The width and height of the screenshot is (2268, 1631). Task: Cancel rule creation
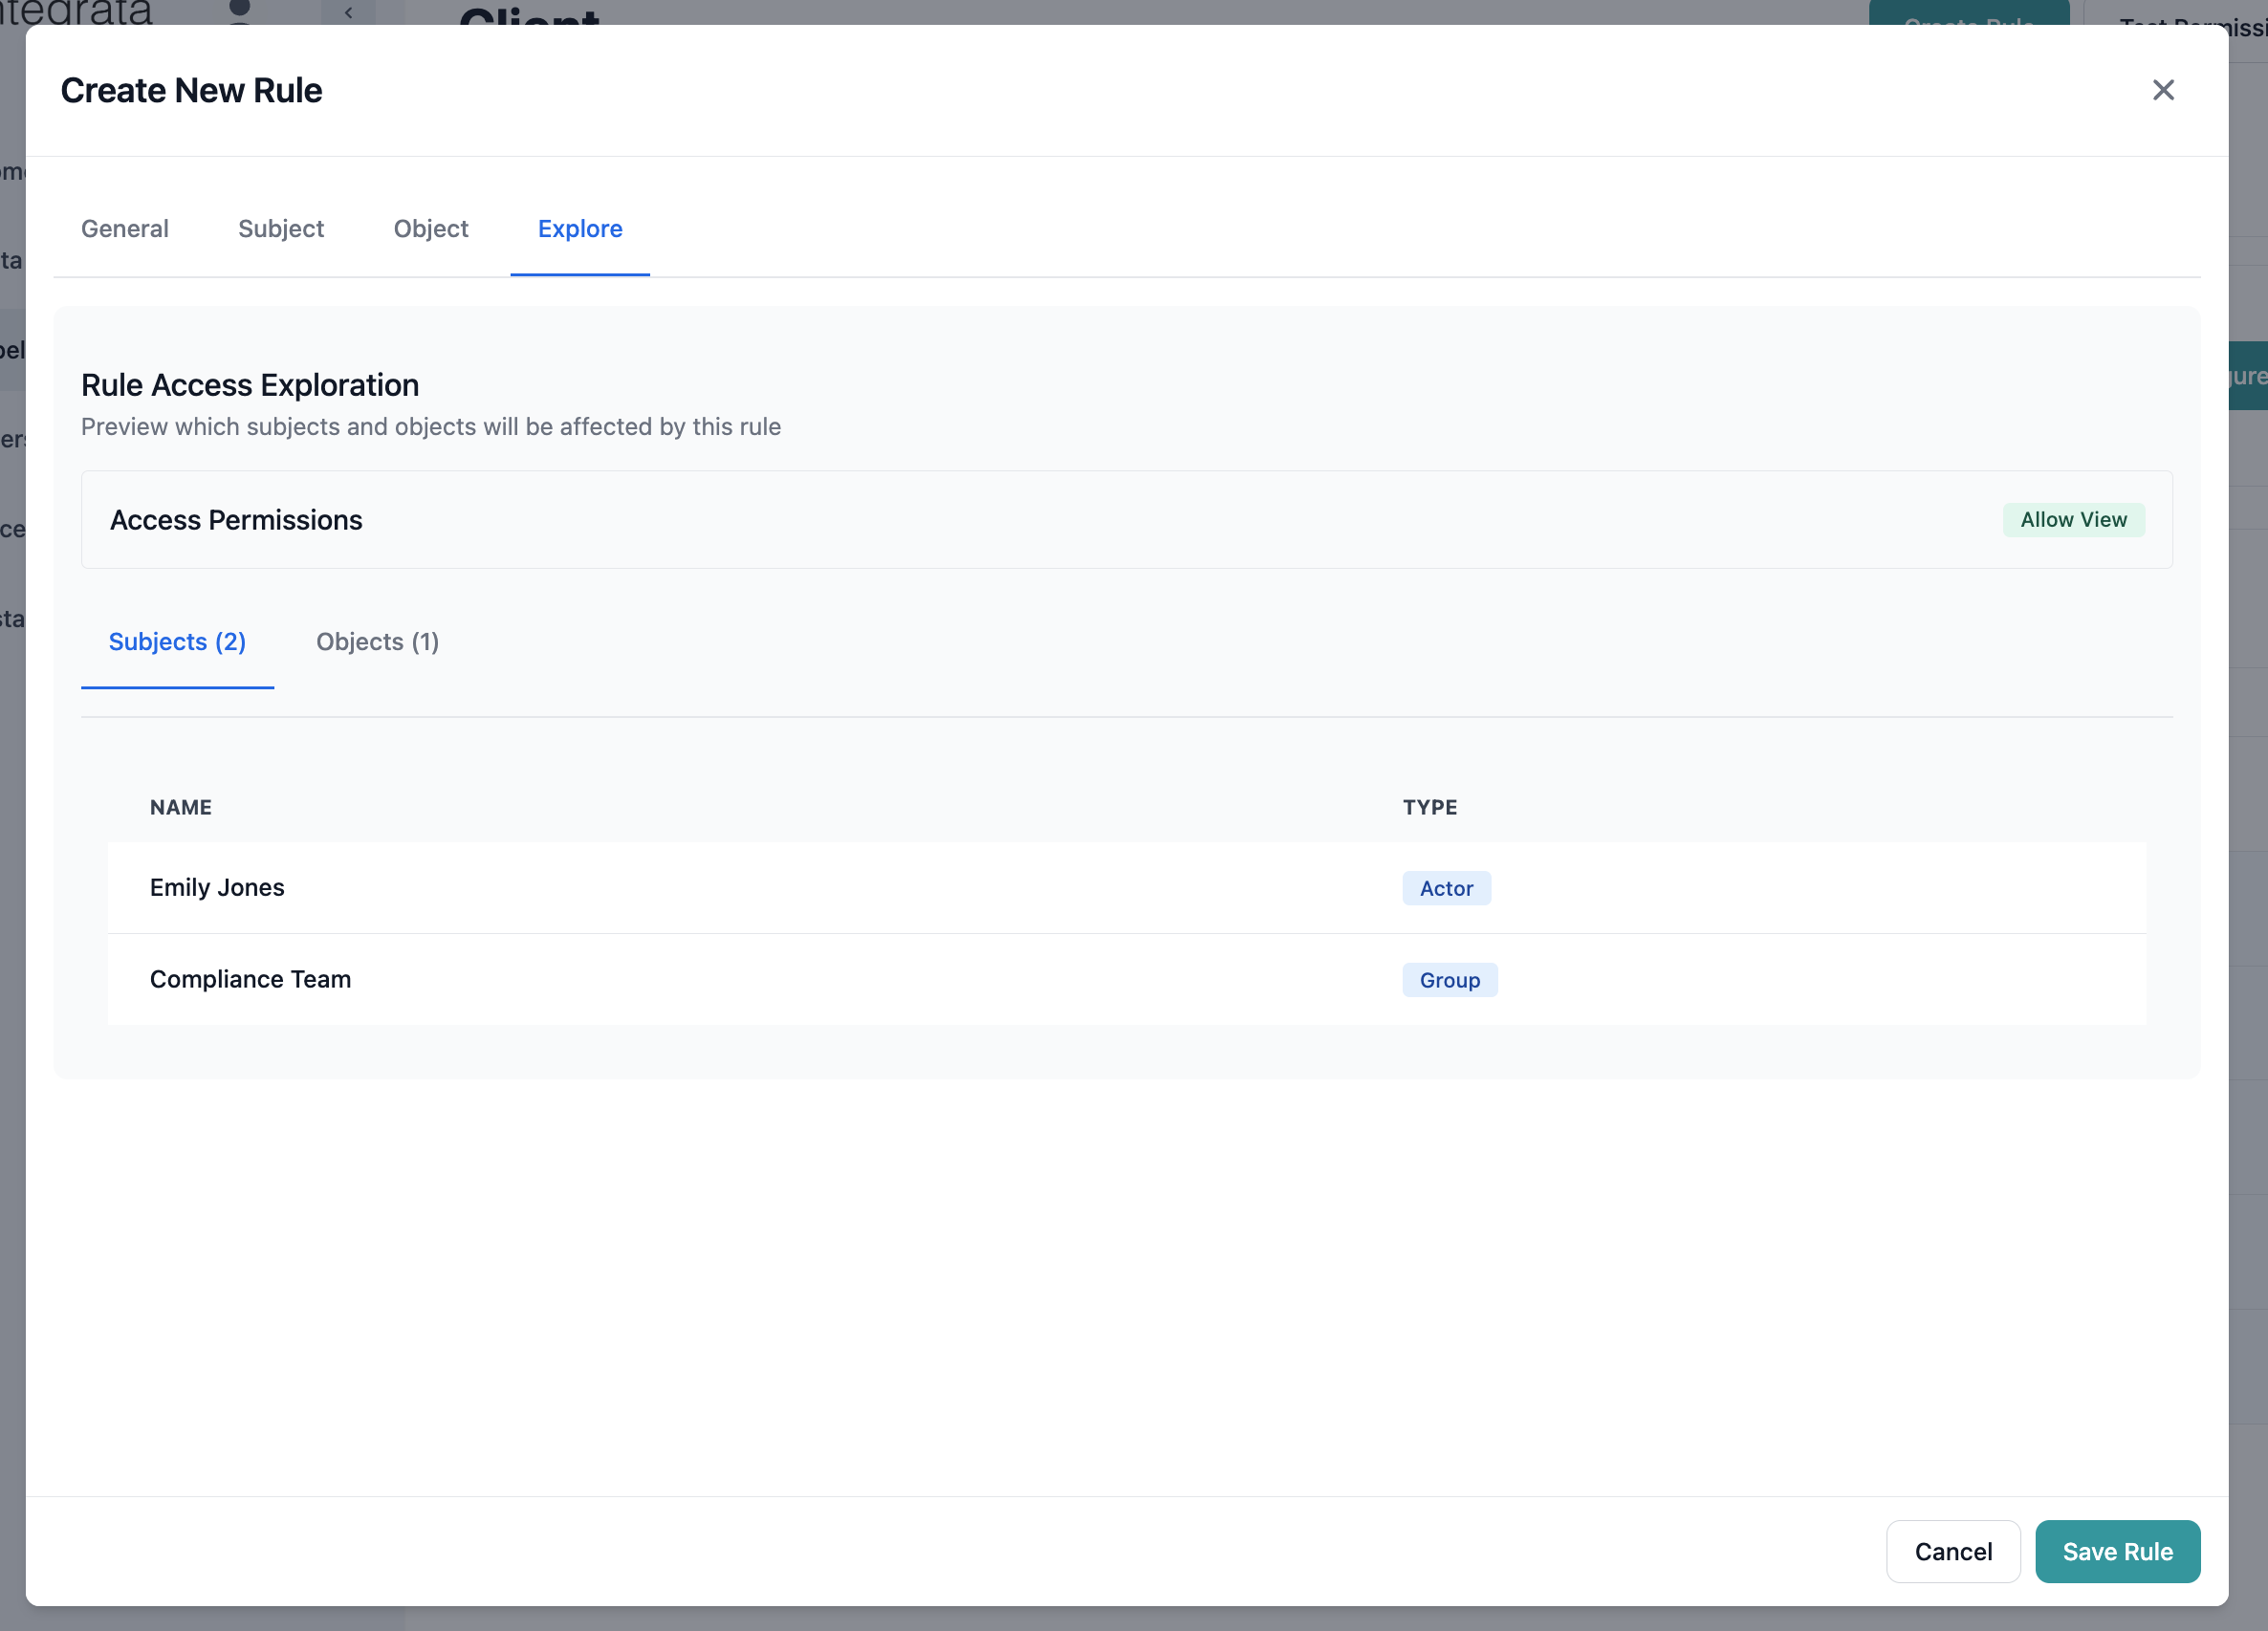point(1953,1551)
